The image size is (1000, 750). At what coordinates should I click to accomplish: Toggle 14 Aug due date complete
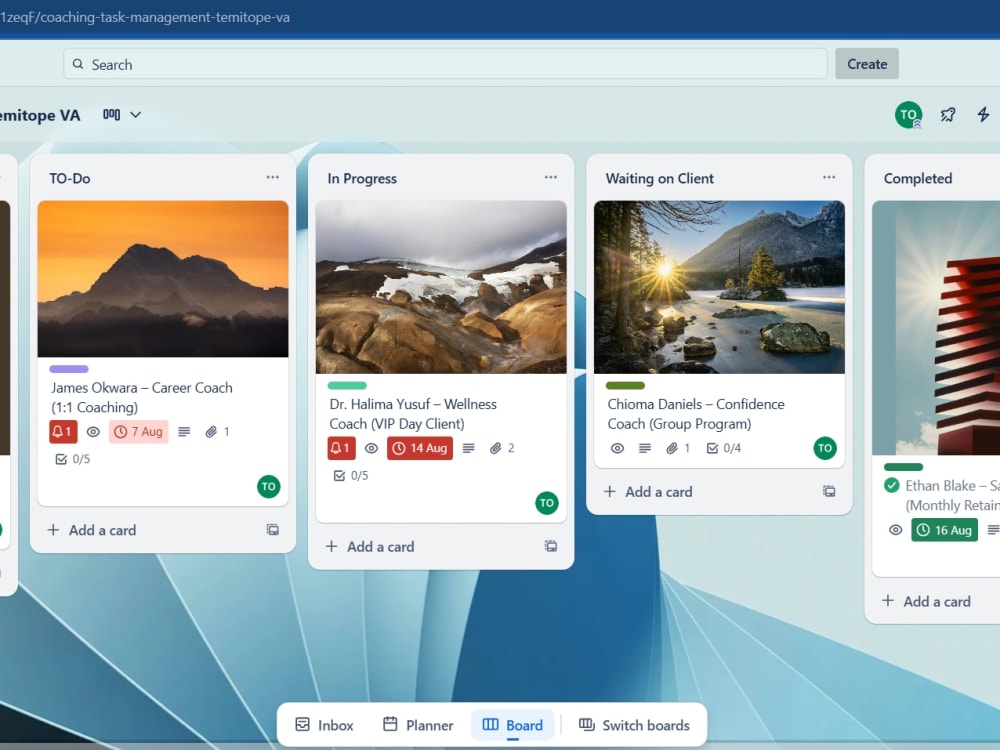tap(420, 448)
